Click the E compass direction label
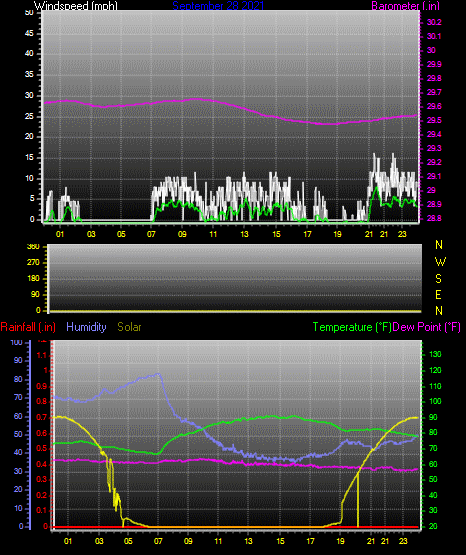 pyautogui.click(x=438, y=294)
